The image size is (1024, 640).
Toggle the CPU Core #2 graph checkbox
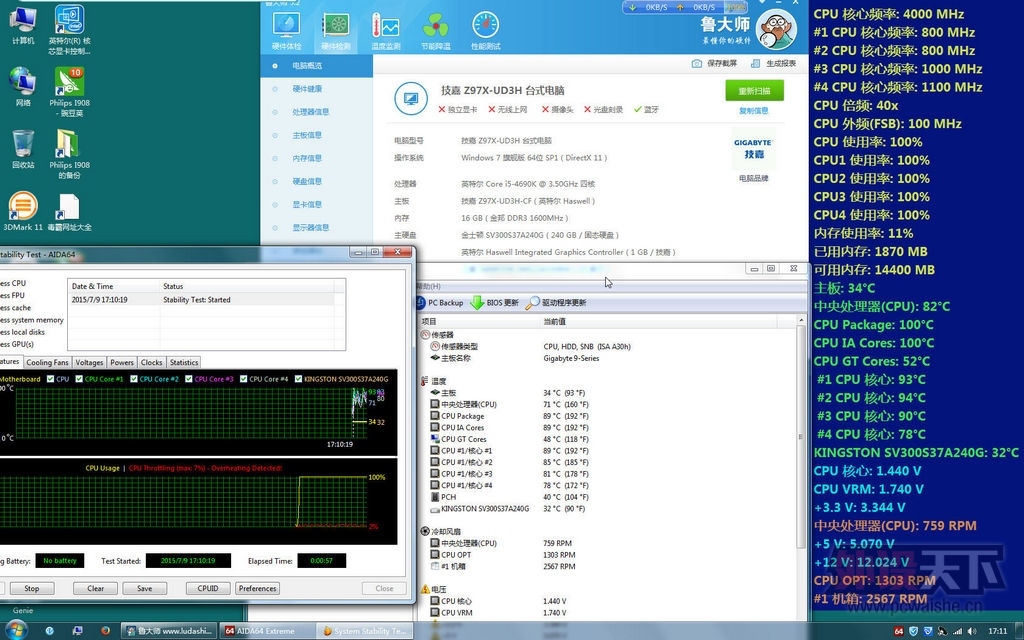(x=134, y=379)
